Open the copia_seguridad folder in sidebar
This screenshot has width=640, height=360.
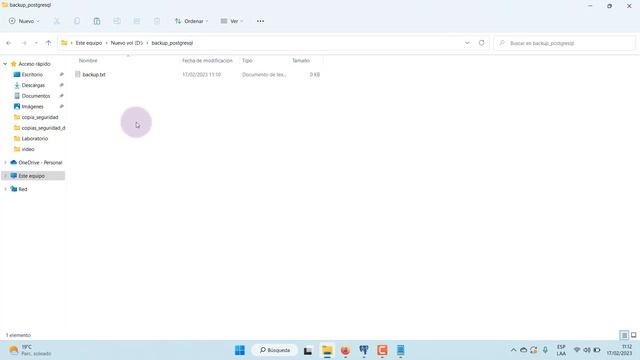point(40,117)
